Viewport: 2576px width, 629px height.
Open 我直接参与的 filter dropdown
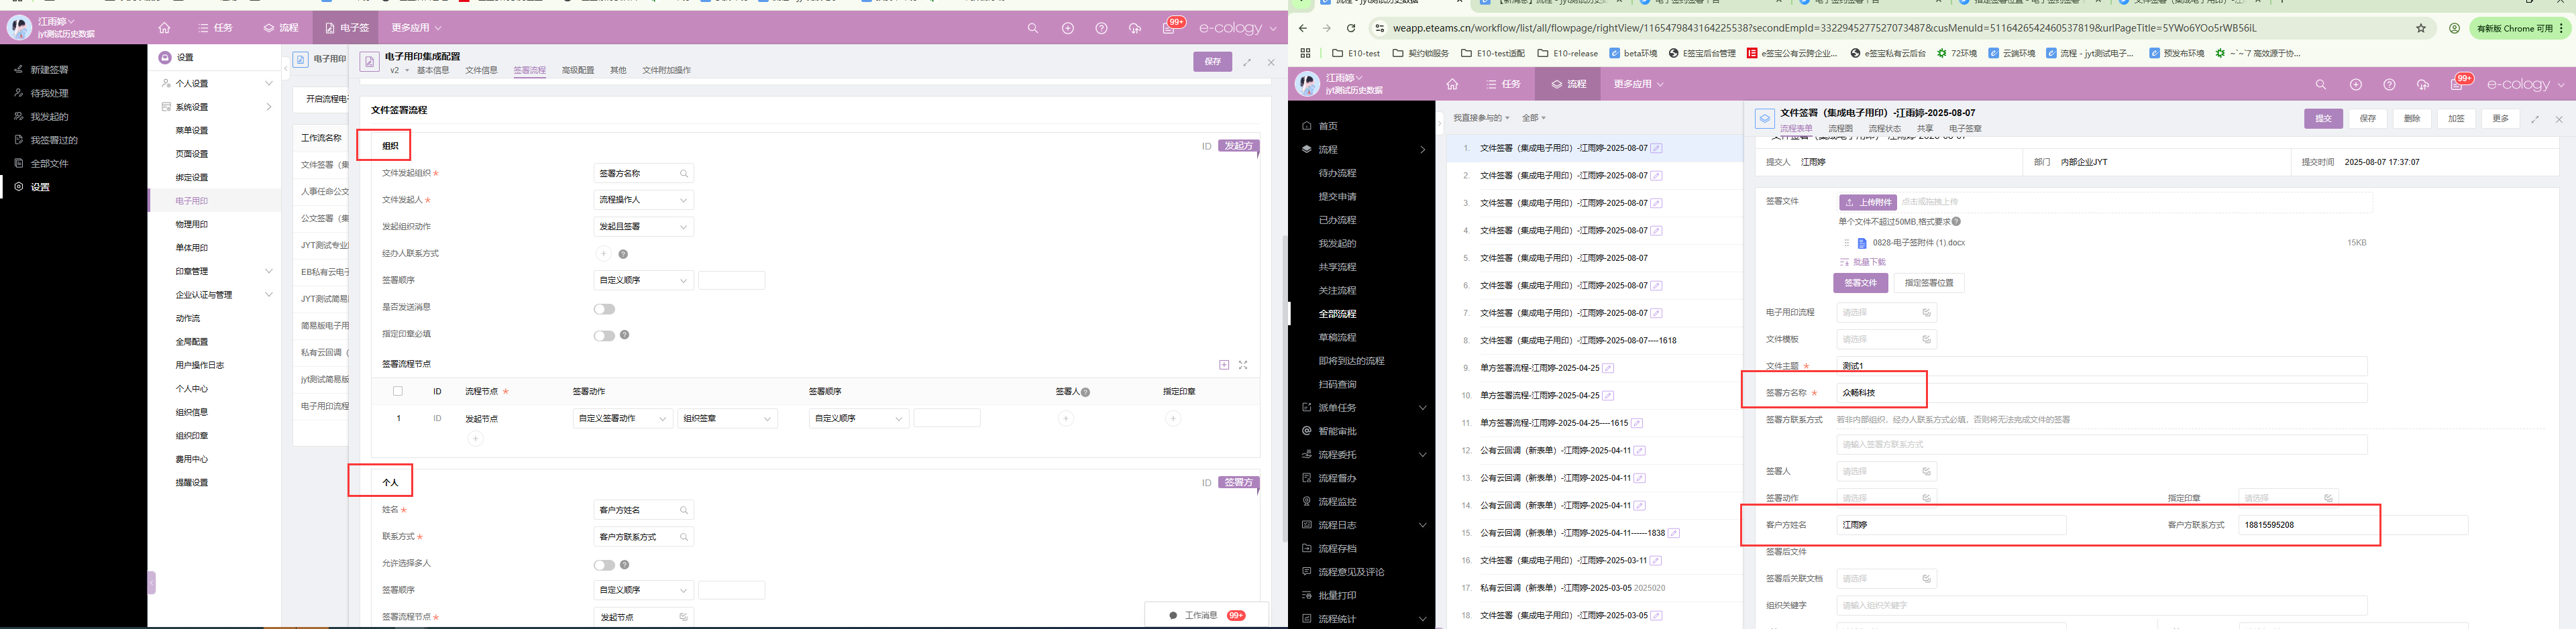(1481, 118)
